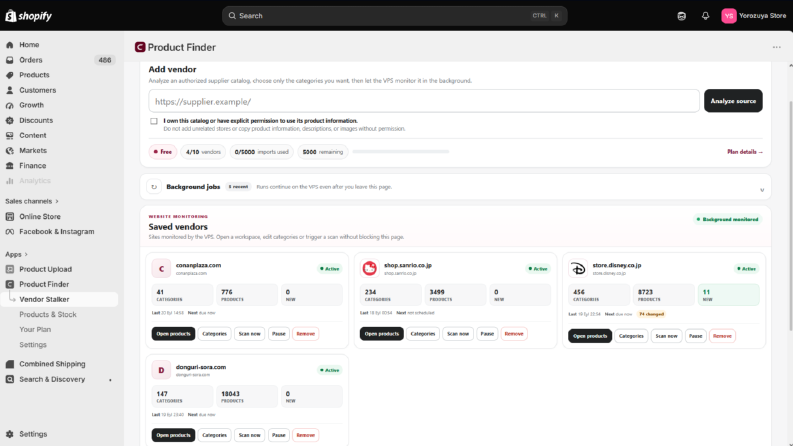
Task: Click the Search & Discovery app icon
Action: (x=10, y=379)
